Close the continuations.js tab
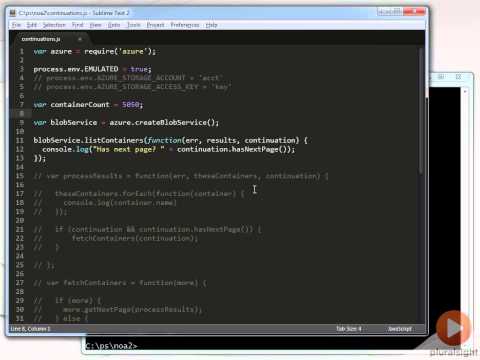The height and width of the screenshot is (360, 480). click(x=80, y=39)
